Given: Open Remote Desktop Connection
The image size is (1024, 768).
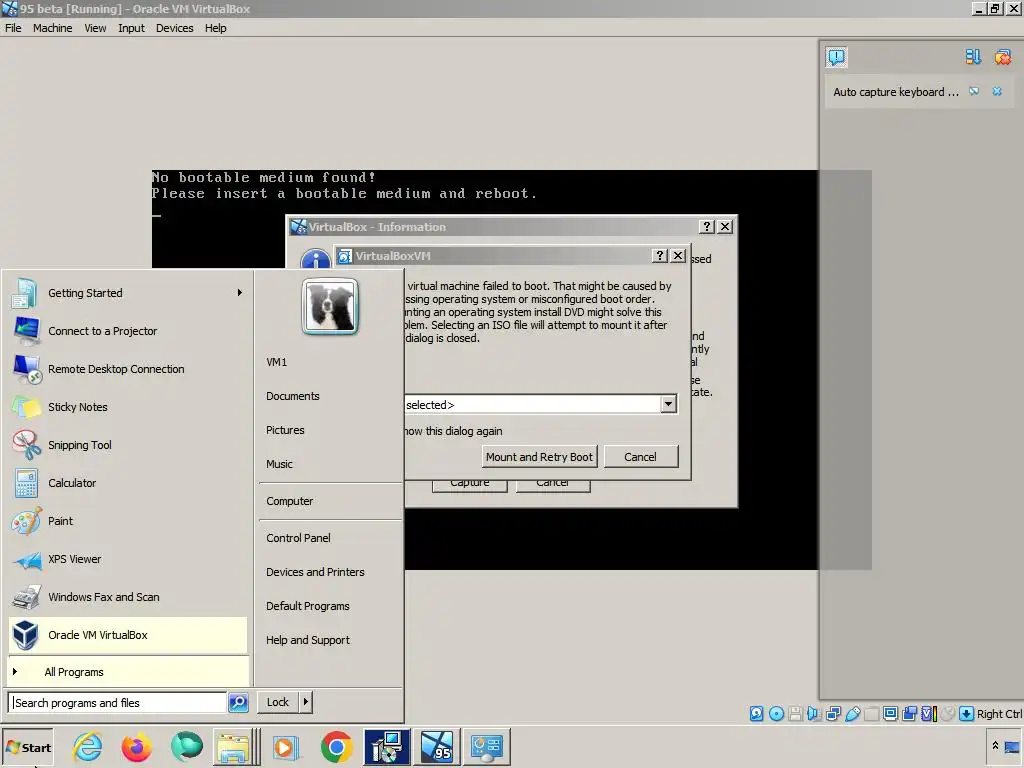Looking at the screenshot, I should point(129,369).
